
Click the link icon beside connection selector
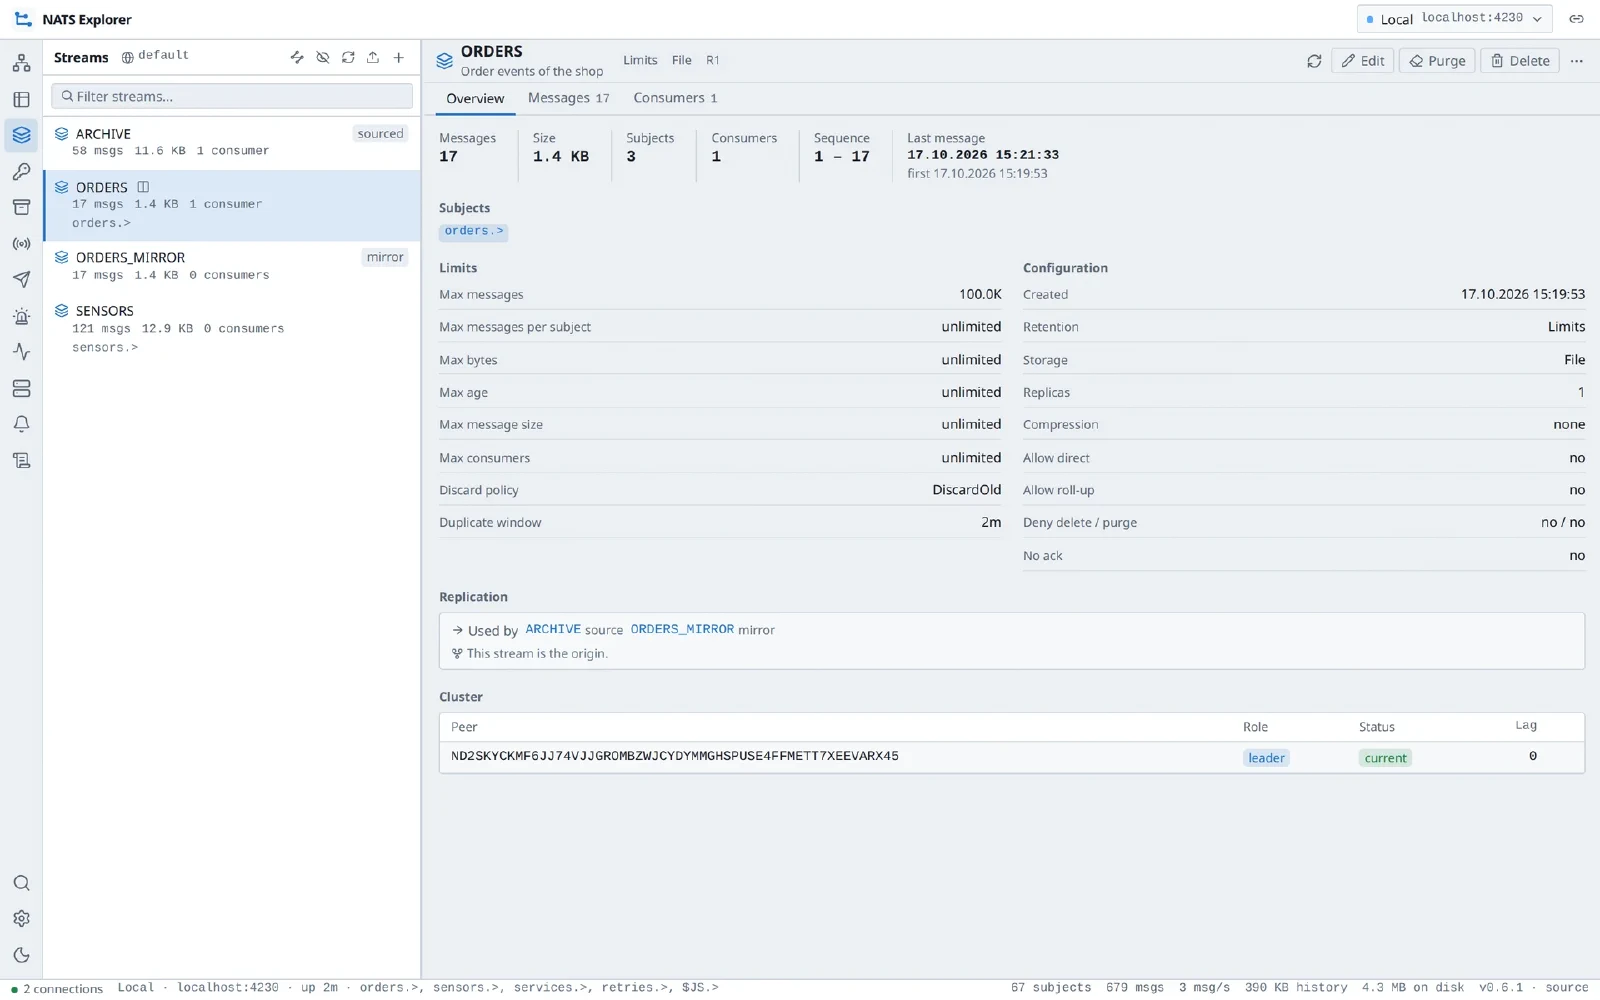(x=1576, y=19)
